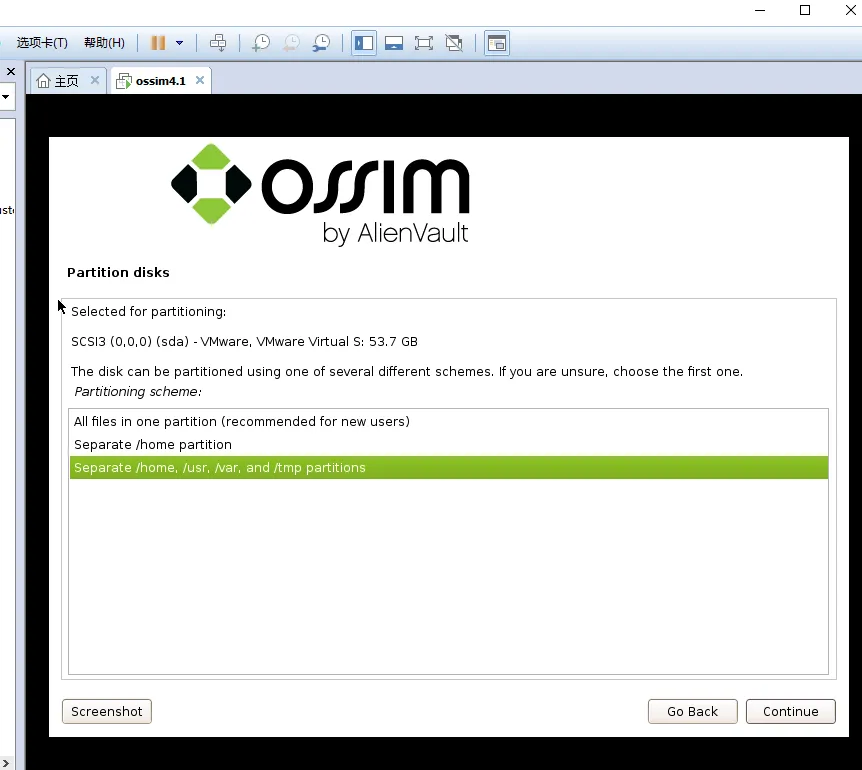The image size is (862, 770).
Task: Open console view settings icon
Action: (497, 43)
